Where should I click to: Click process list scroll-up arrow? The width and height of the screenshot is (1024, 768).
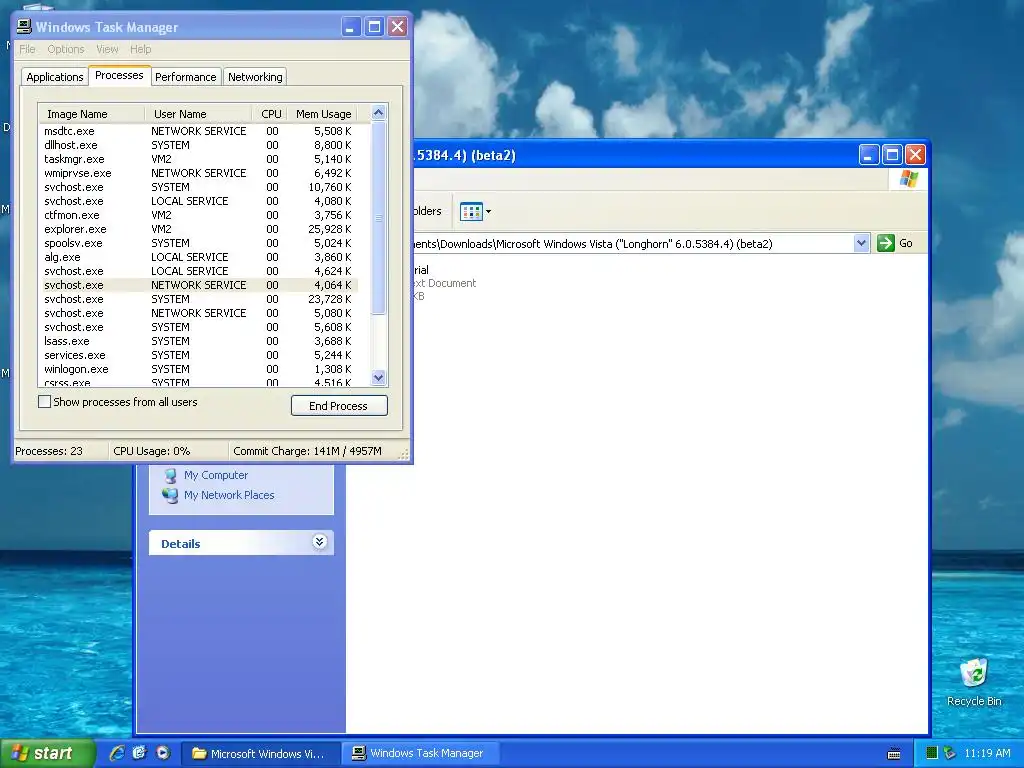click(x=378, y=112)
